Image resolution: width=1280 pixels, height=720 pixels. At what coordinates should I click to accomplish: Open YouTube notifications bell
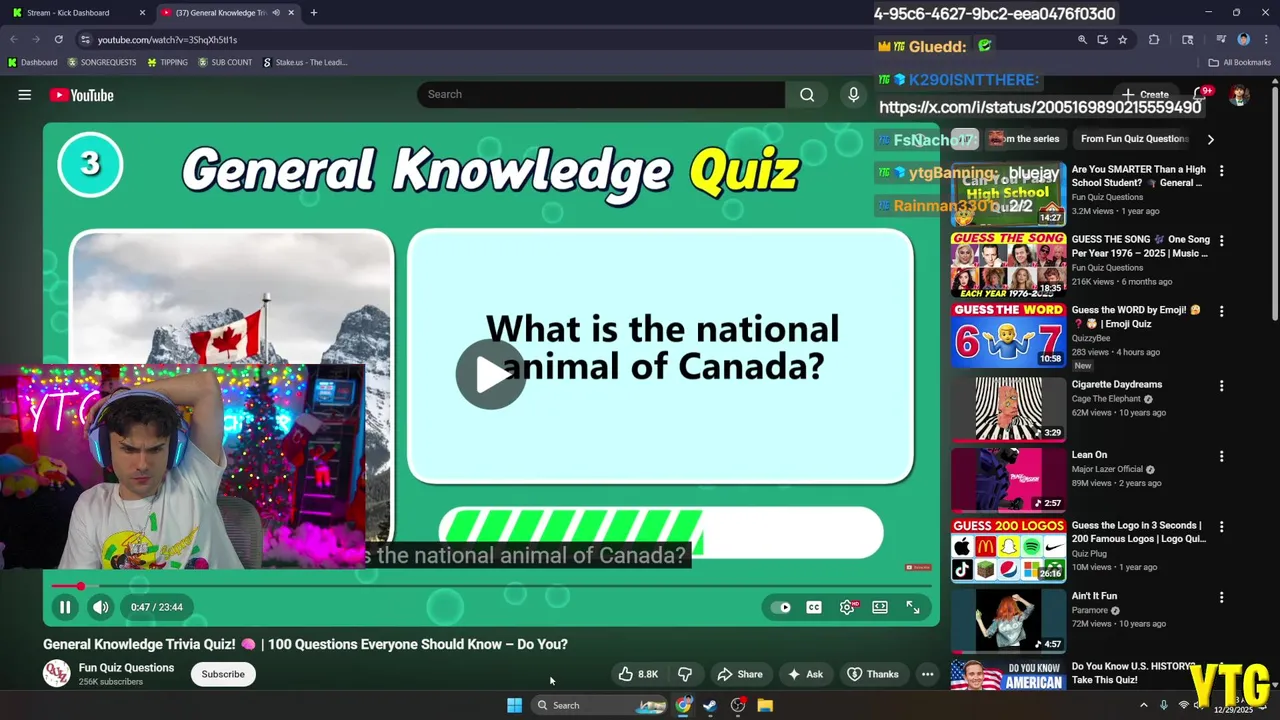tap(1200, 94)
